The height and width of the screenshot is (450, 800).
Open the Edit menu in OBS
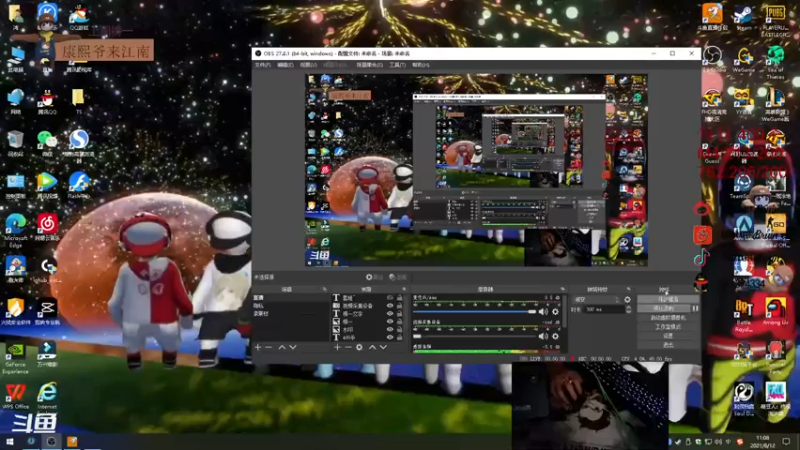[x=285, y=65]
